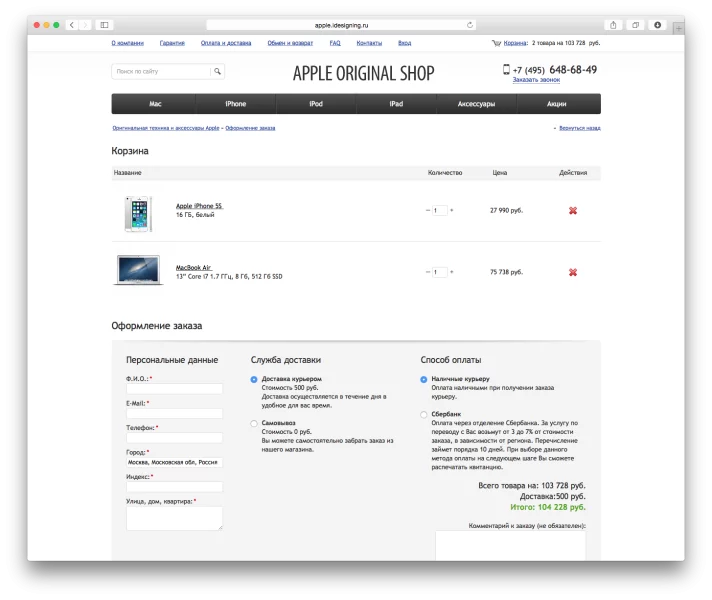The height and width of the screenshot is (600, 712).
Task: Click the 'Телефон' input field
Action: (174, 438)
